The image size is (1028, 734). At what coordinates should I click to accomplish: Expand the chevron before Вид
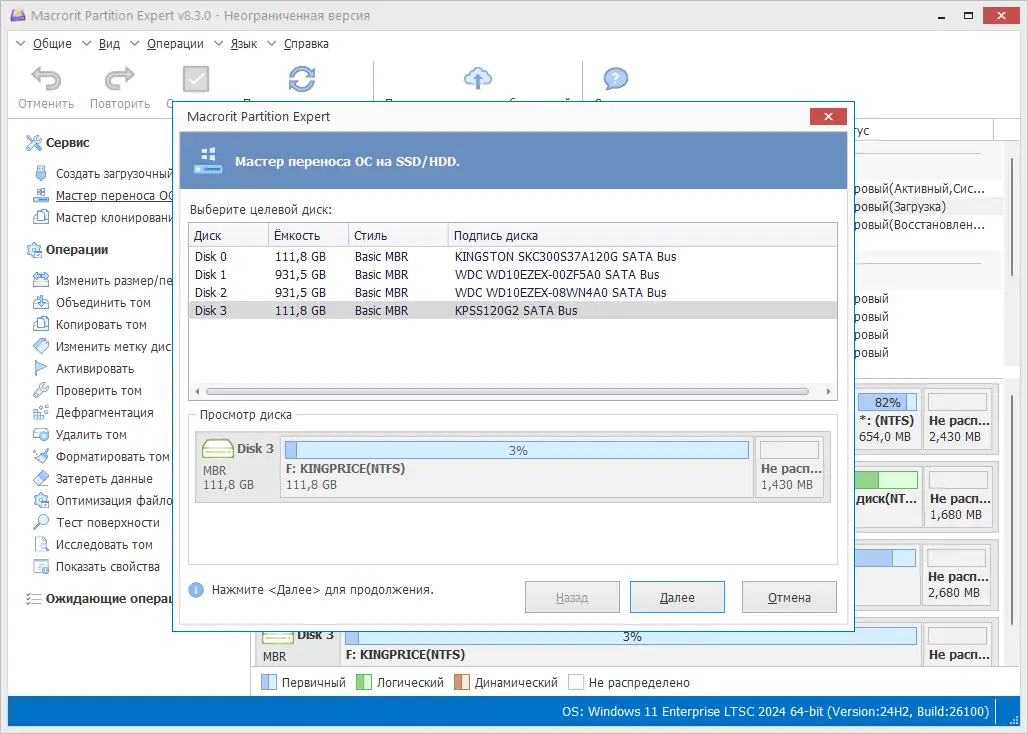[x=86, y=44]
